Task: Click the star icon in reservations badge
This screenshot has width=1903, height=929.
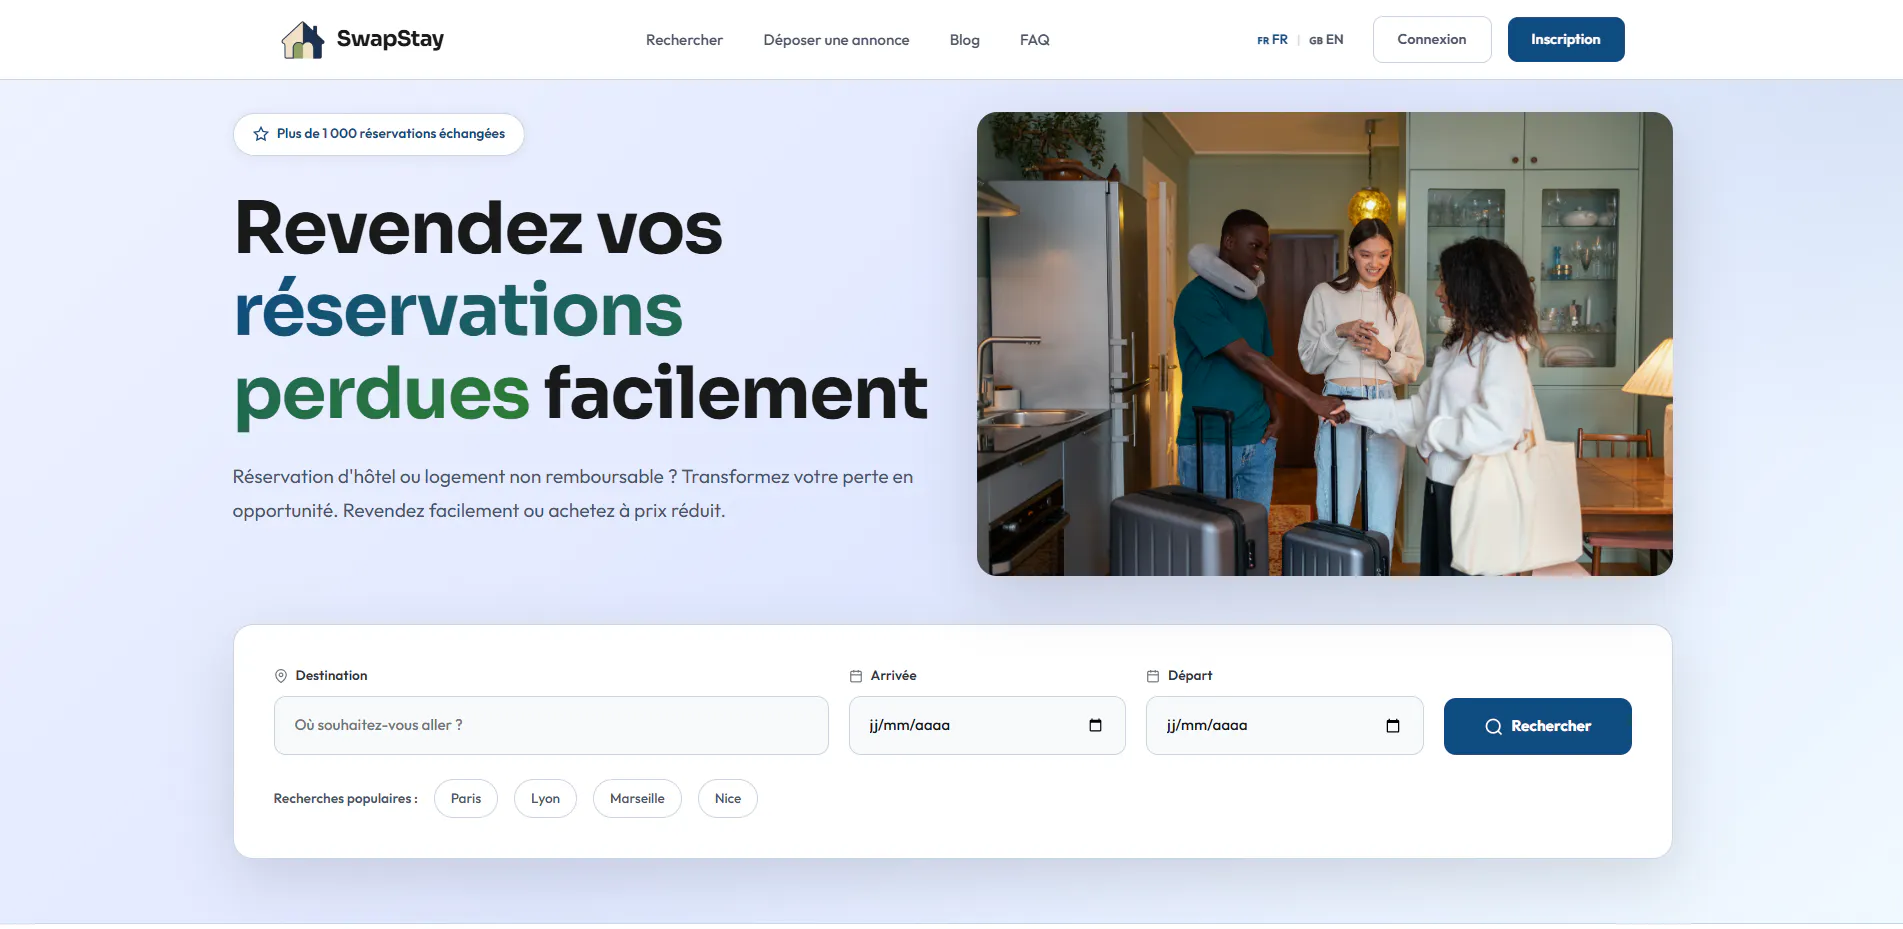Action: click(x=261, y=134)
